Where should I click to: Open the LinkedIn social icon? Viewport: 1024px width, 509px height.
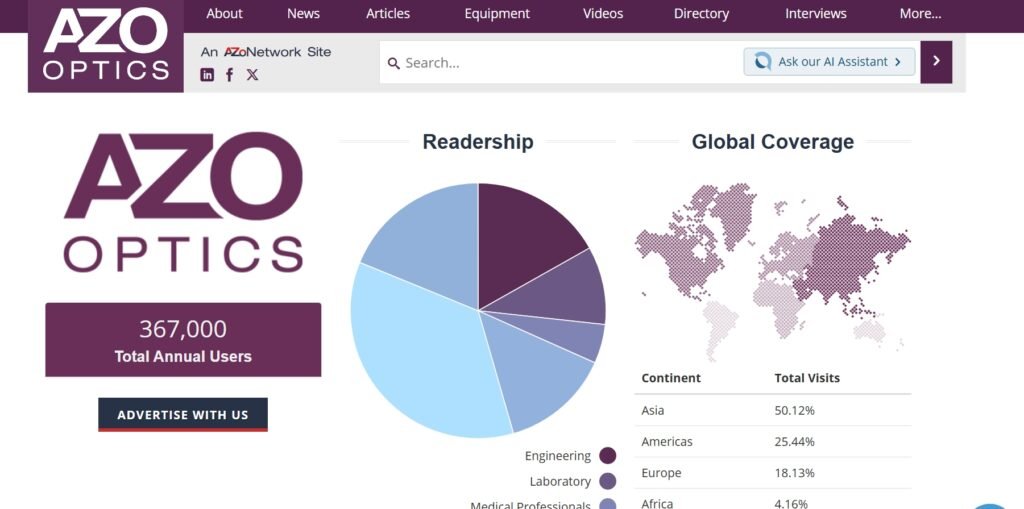207,74
